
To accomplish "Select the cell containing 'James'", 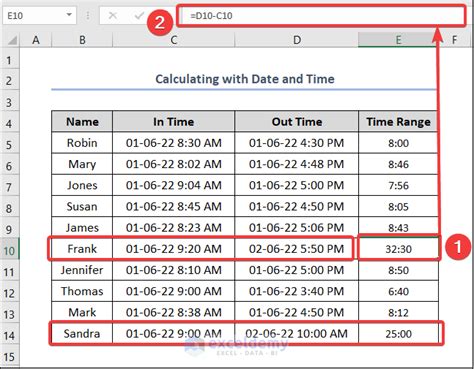I will tap(82, 227).
